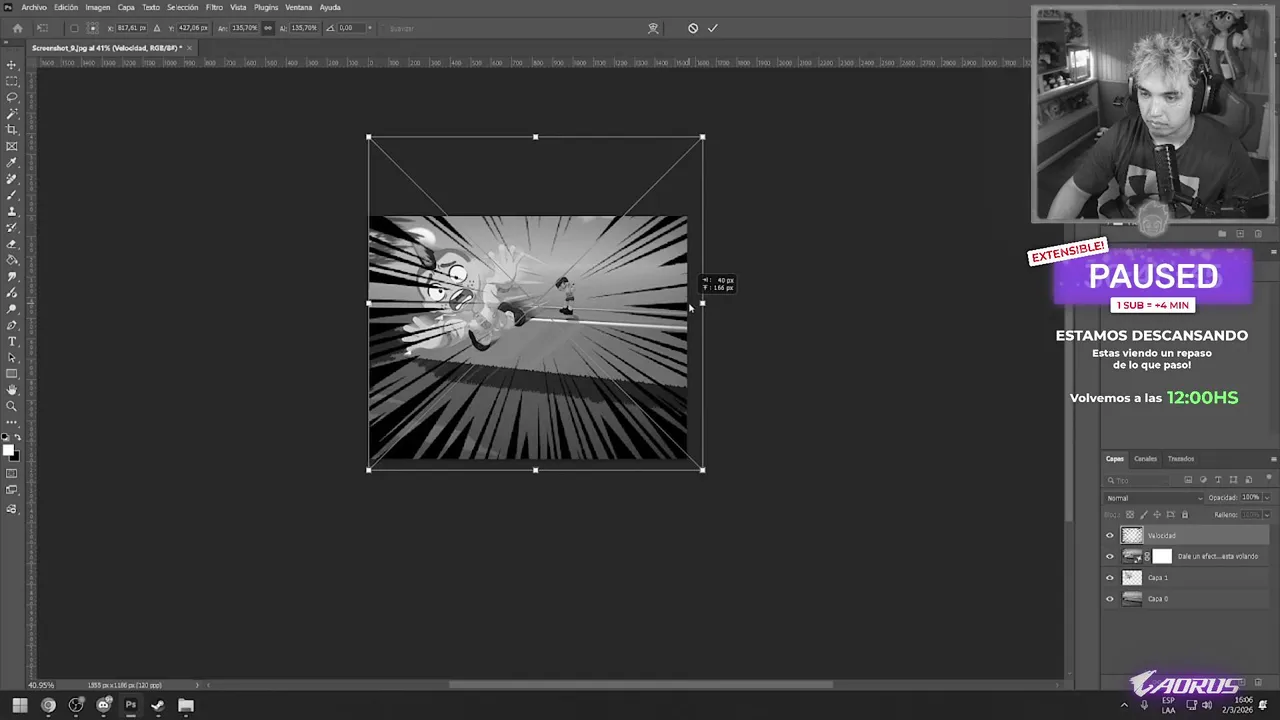Swap foreground and background colors

tap(18, 438)
